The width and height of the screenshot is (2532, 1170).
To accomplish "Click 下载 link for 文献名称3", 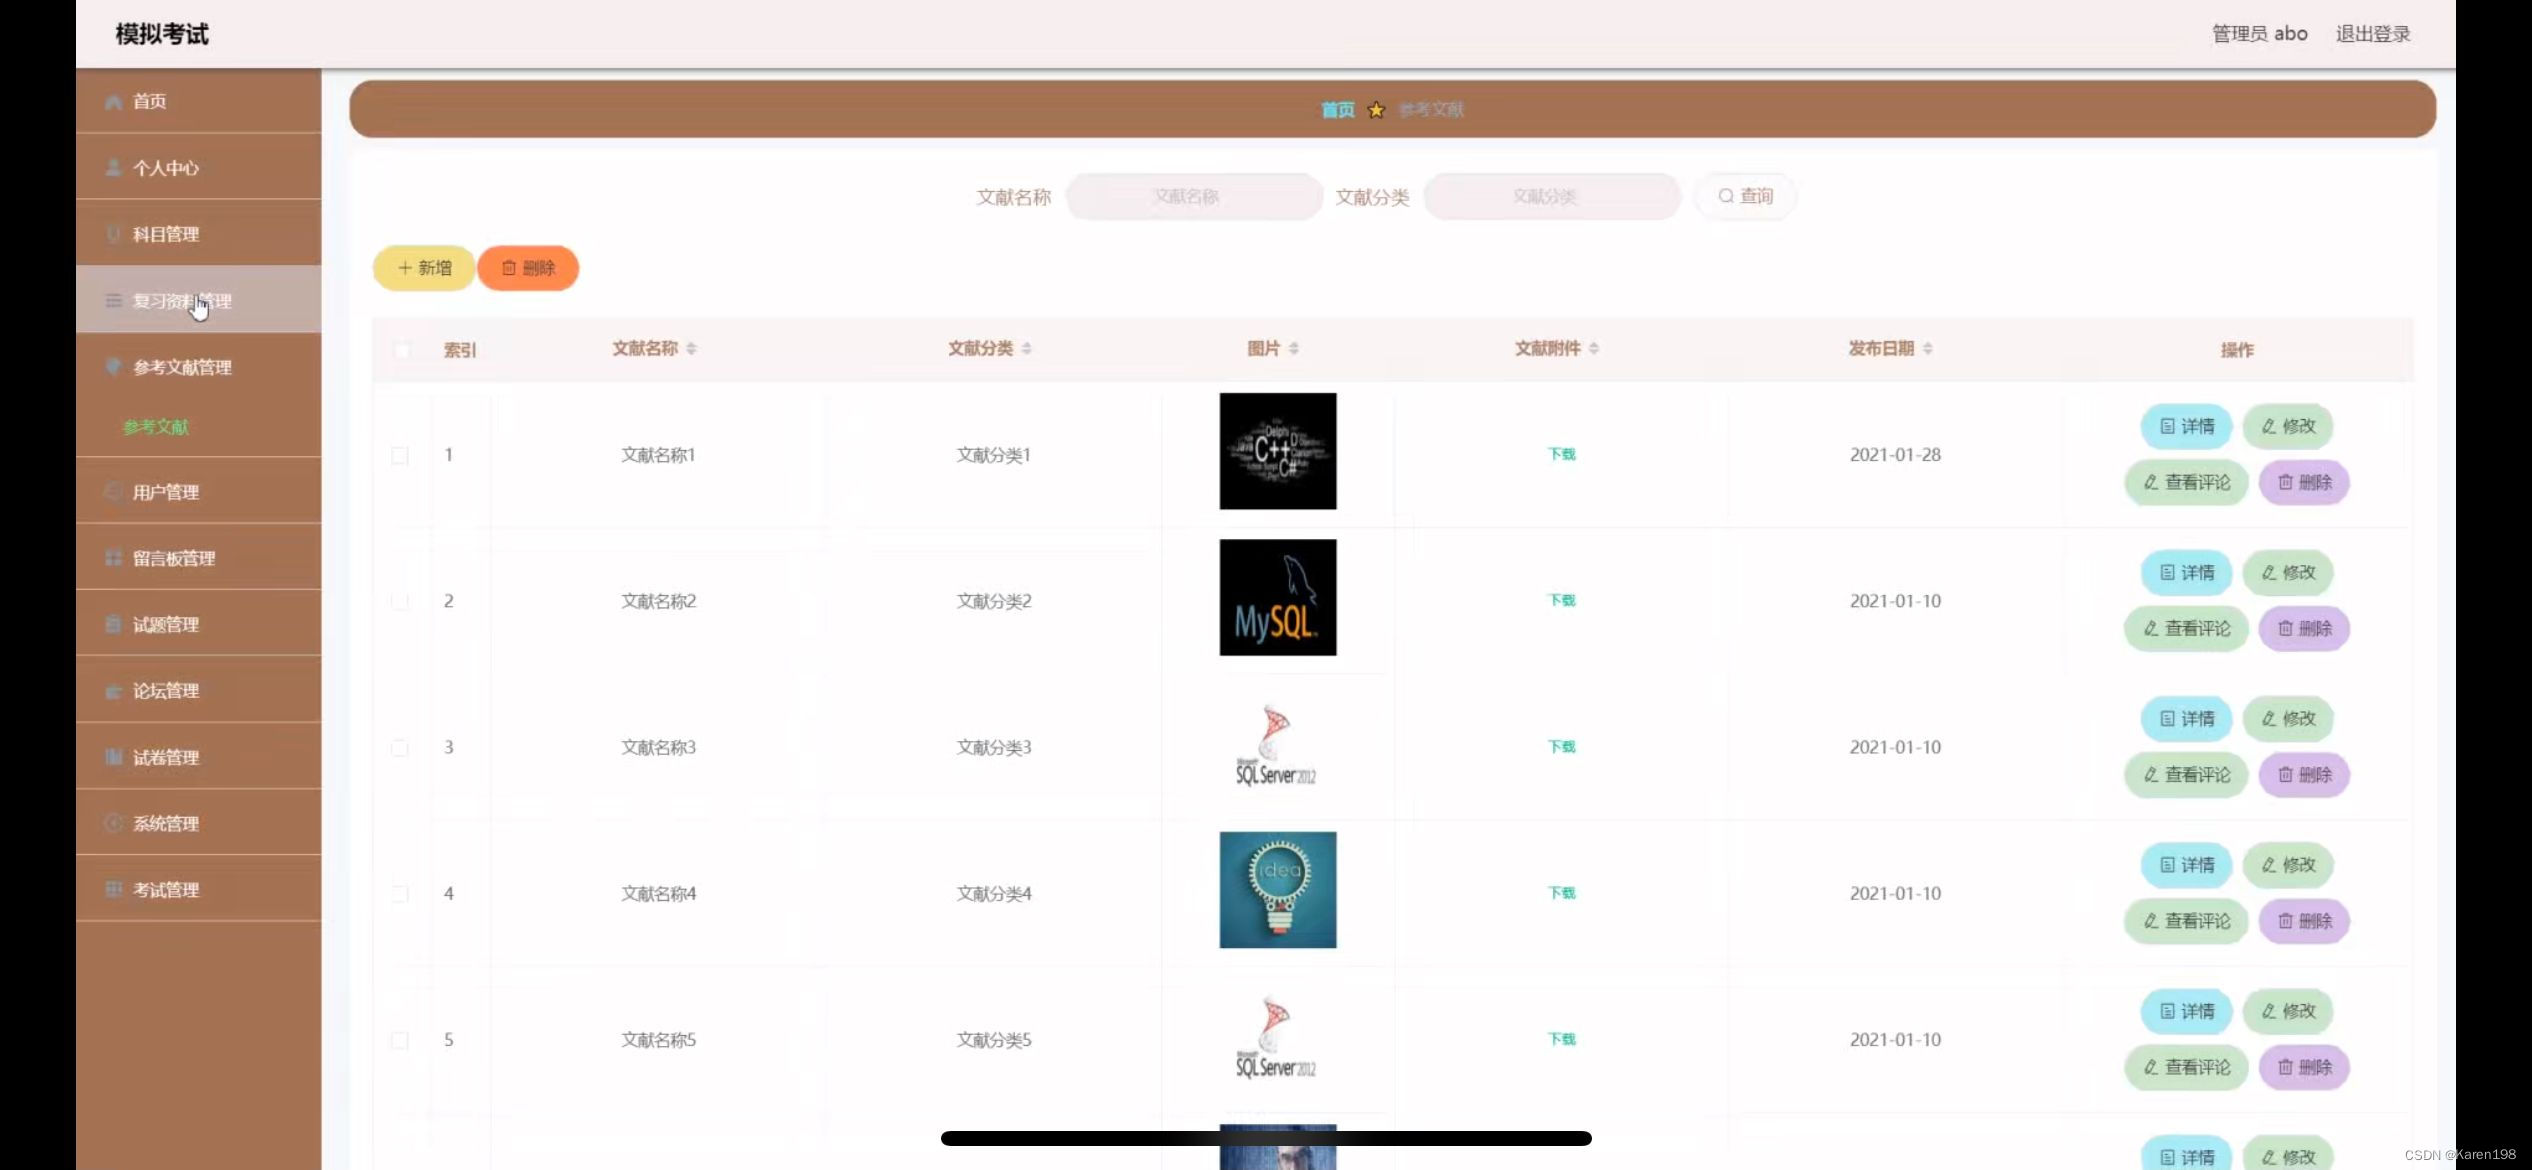I will [1561, 746].
